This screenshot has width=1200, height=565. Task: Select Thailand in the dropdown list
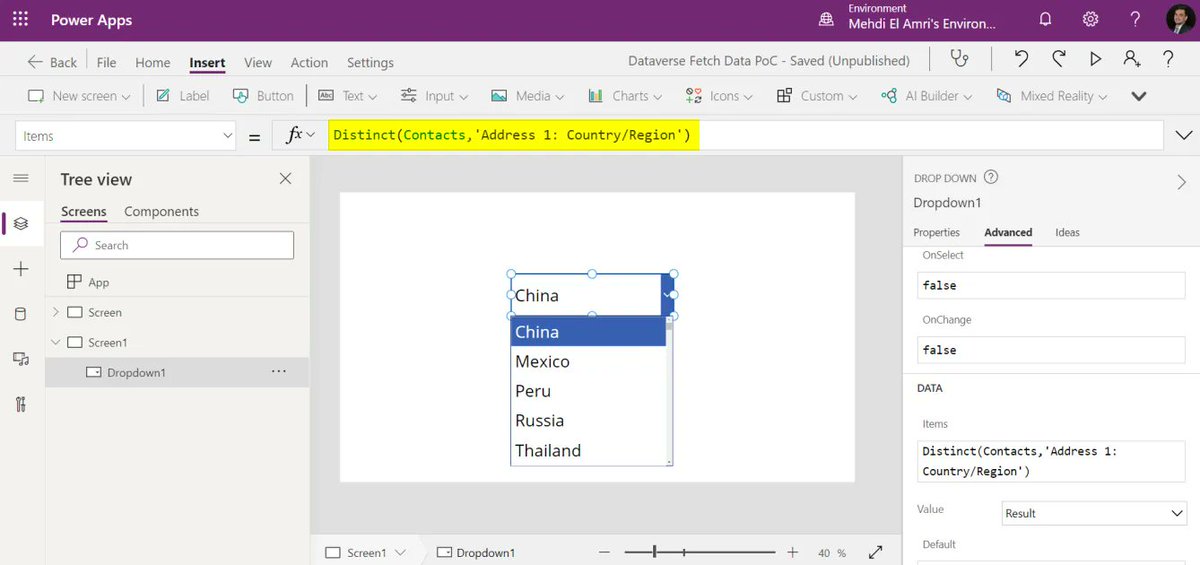click(588, 450)
